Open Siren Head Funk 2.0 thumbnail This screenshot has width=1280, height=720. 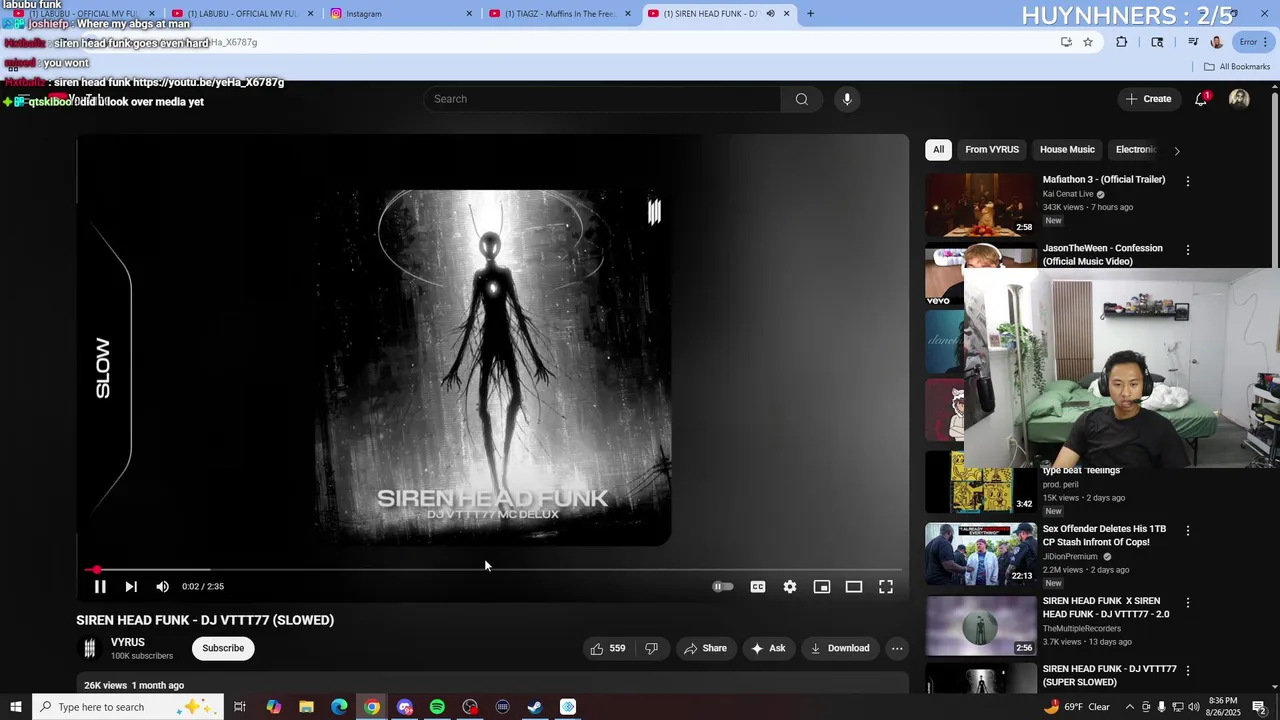point(981,626)
